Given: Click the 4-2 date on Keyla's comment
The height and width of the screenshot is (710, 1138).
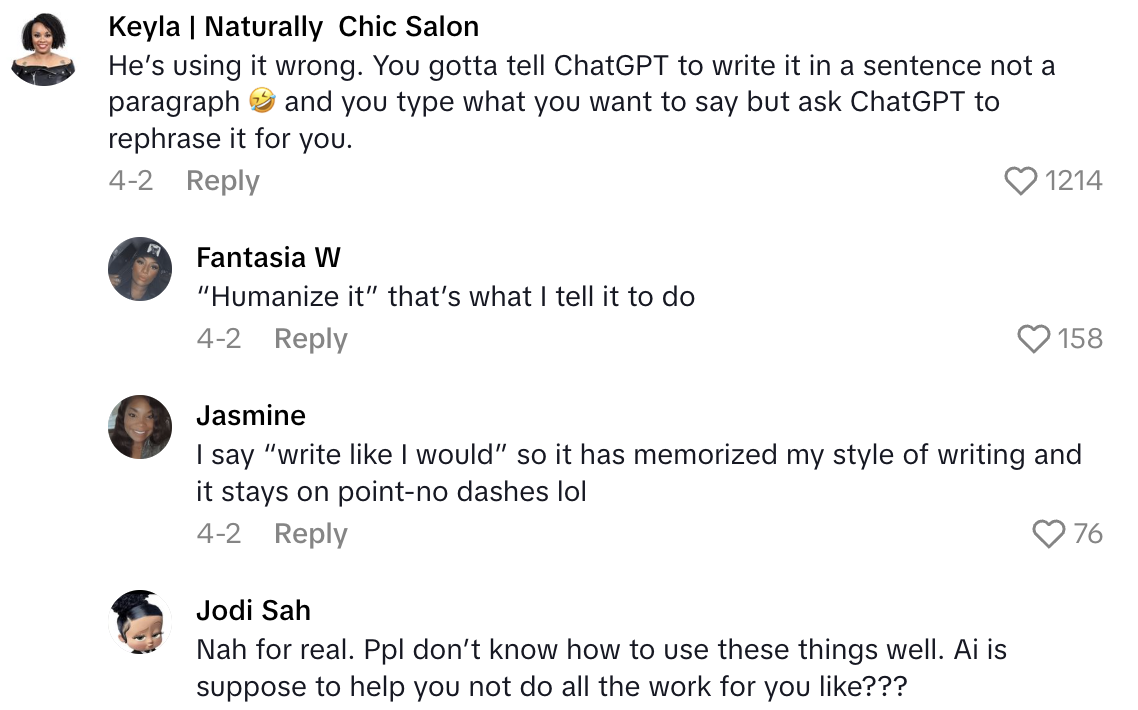Looking at the screenshot, I should (x=130, y=181).
